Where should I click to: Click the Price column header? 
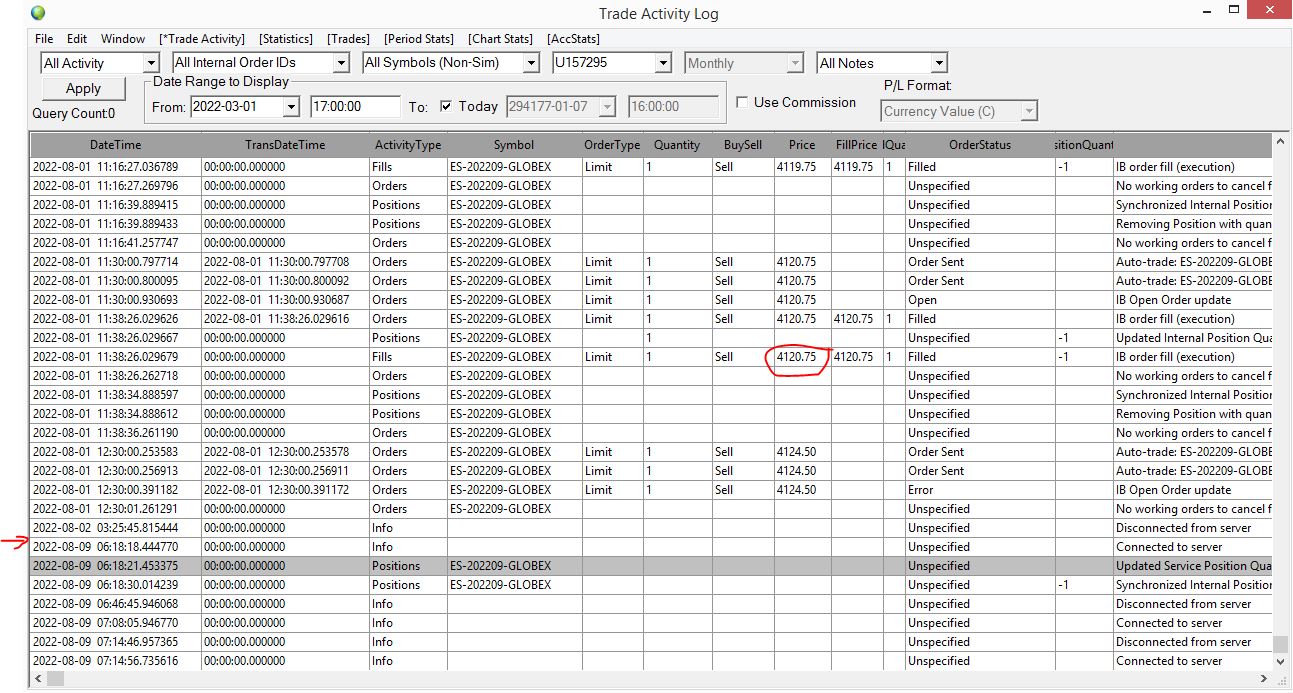tap(802, 145)
